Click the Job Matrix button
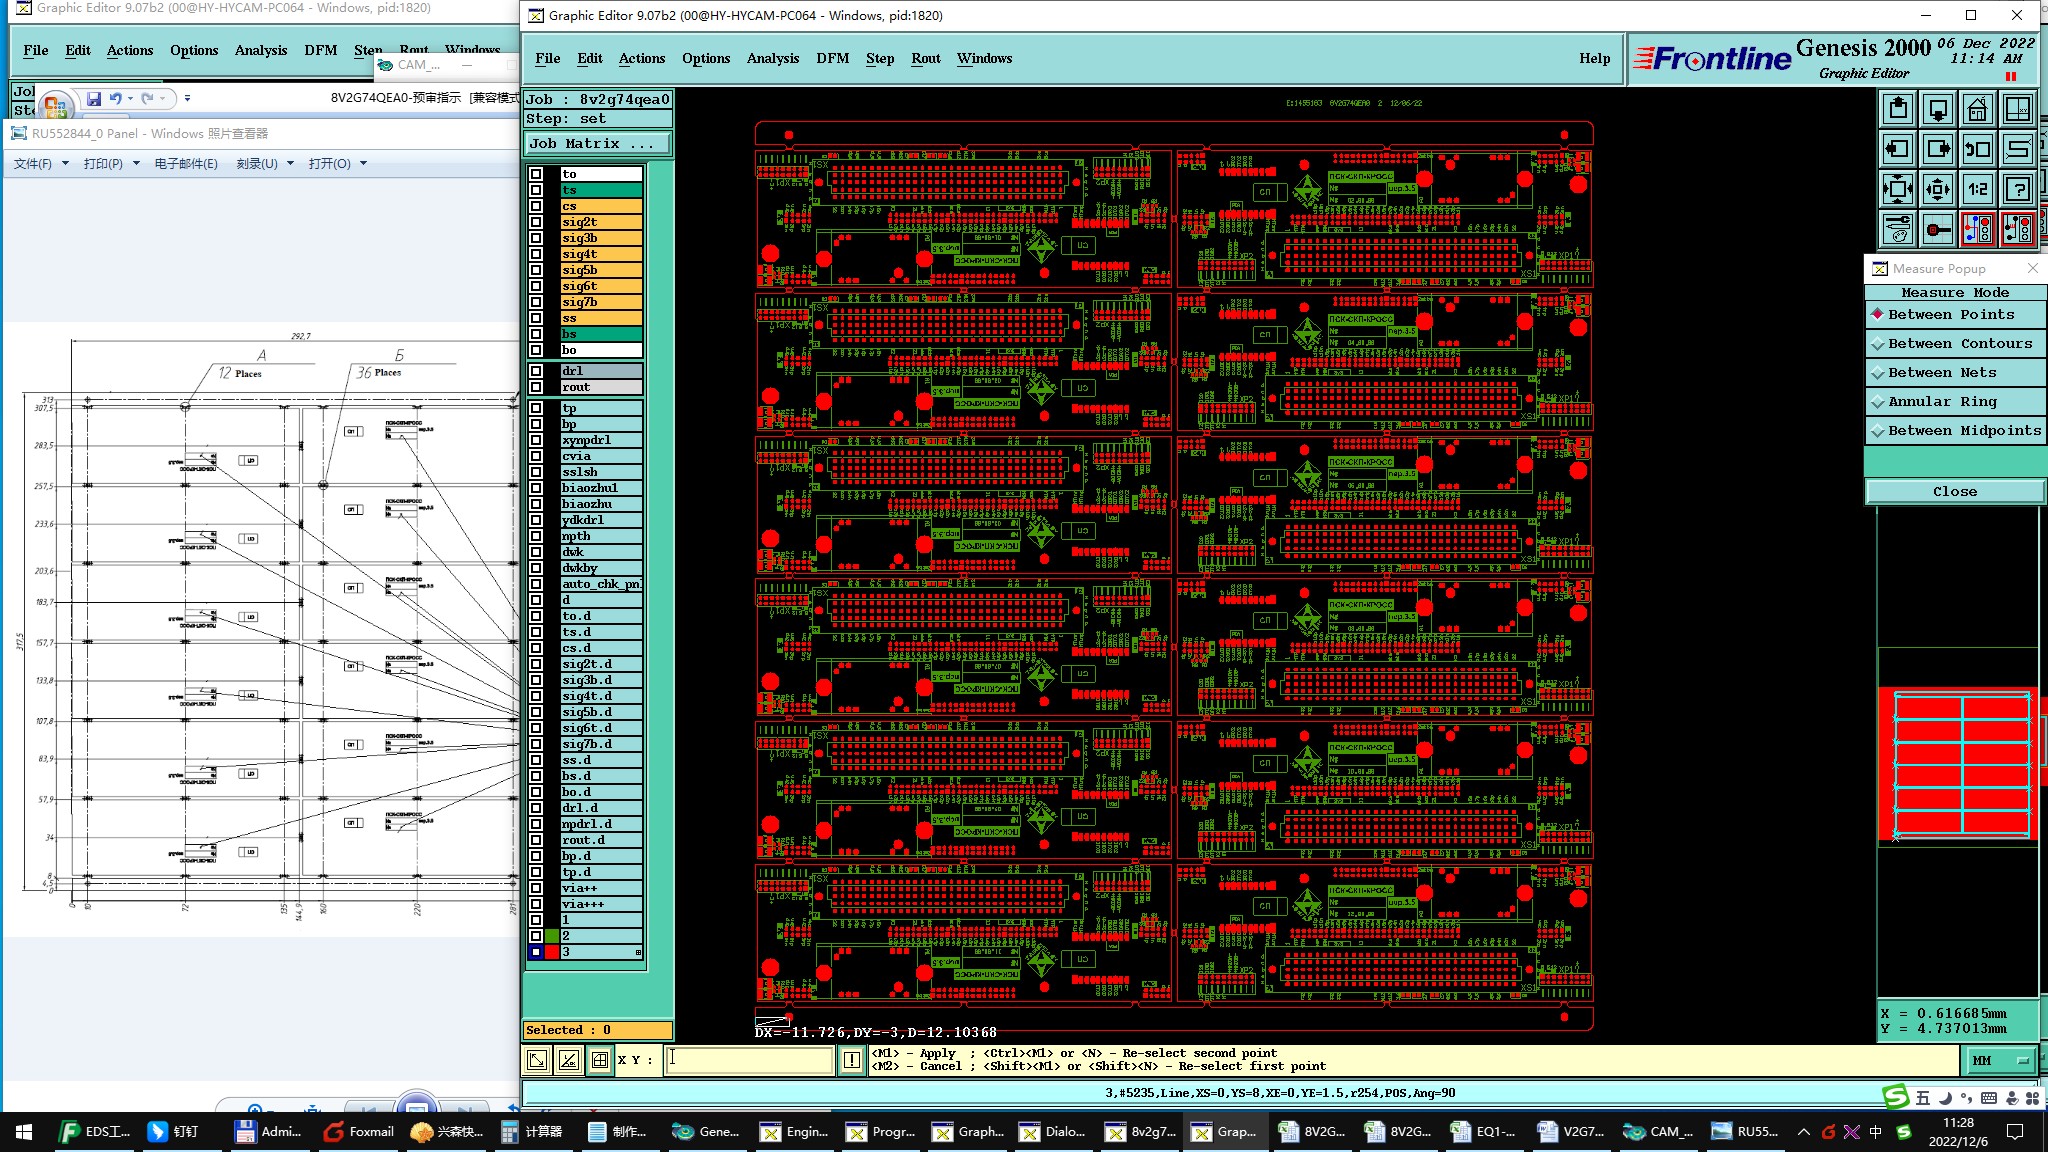The height and width of the screenshot is (1152, 2048). pos(596,143)
